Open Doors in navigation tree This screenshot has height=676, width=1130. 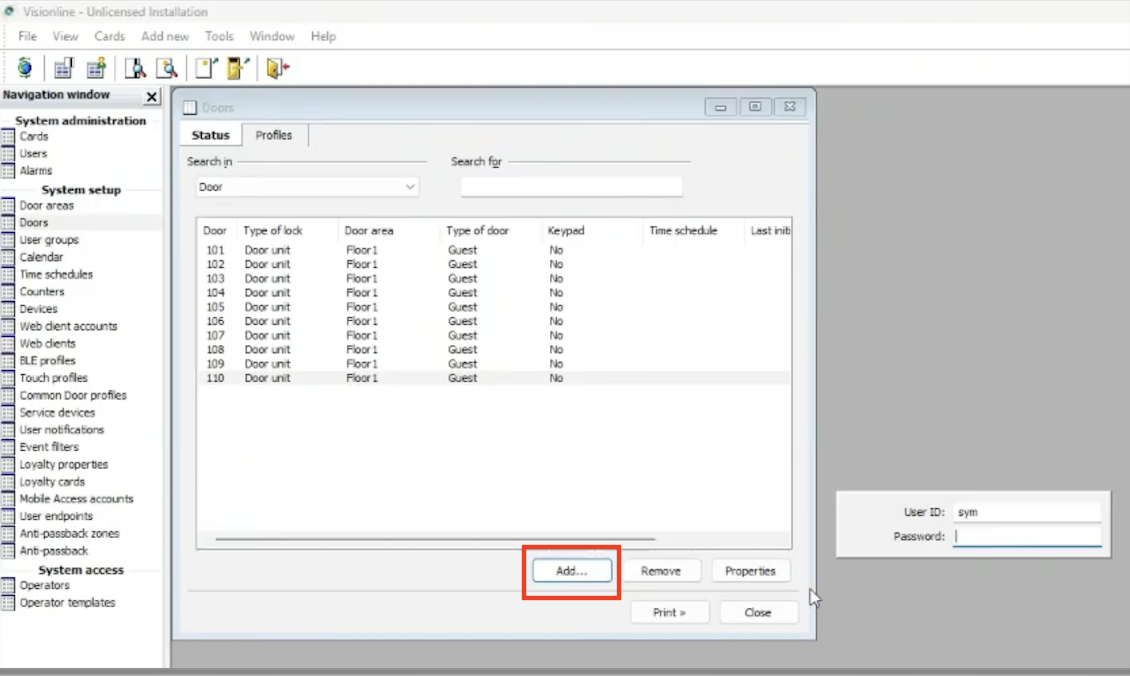coord(34,223)
